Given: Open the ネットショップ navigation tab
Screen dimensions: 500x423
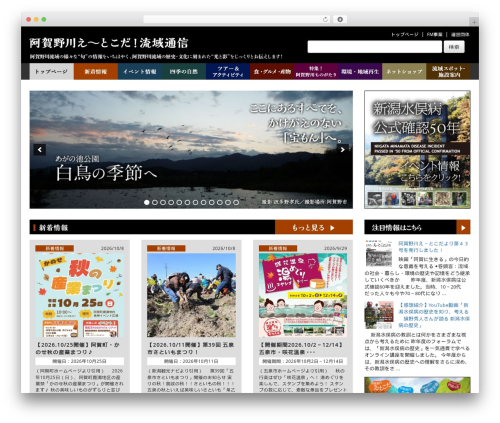Looking at the screenshot, I should click(404, 71).
